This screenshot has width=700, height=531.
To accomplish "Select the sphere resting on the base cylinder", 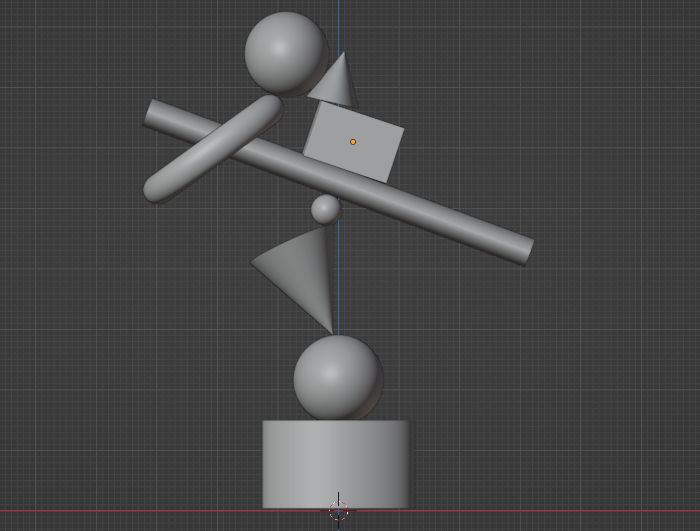I will click(x=338, y=378).
